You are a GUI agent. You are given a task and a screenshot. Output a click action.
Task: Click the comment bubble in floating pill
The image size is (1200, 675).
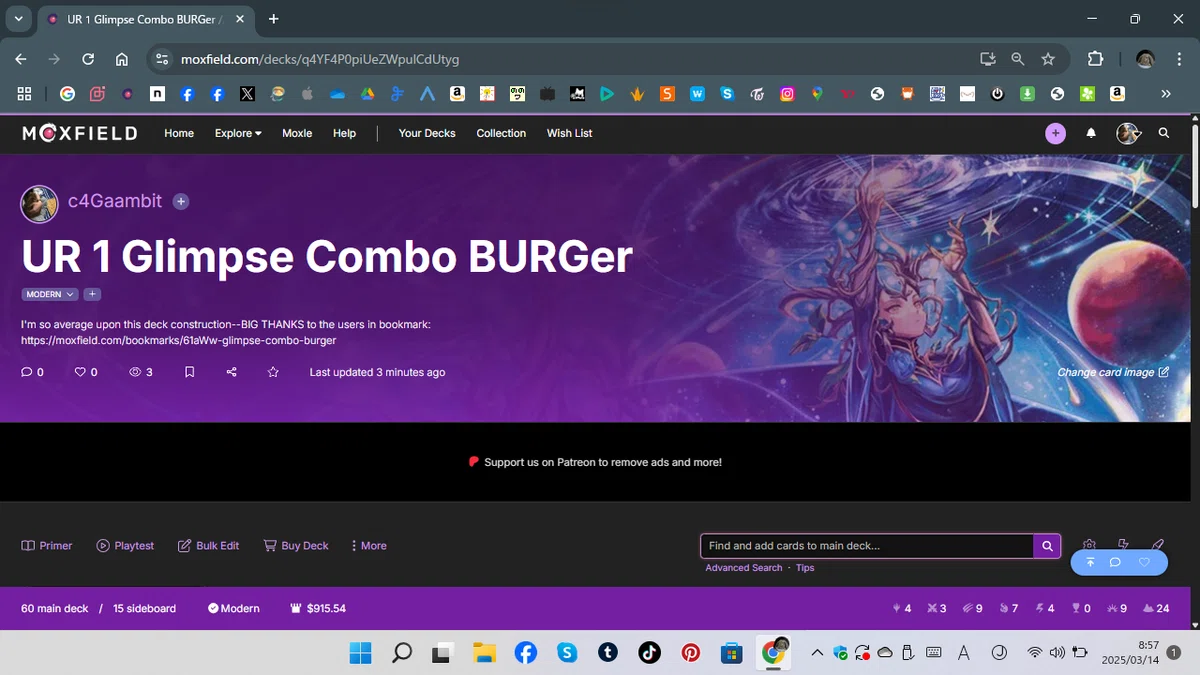pyautogui.click(x=1115, y=563)
